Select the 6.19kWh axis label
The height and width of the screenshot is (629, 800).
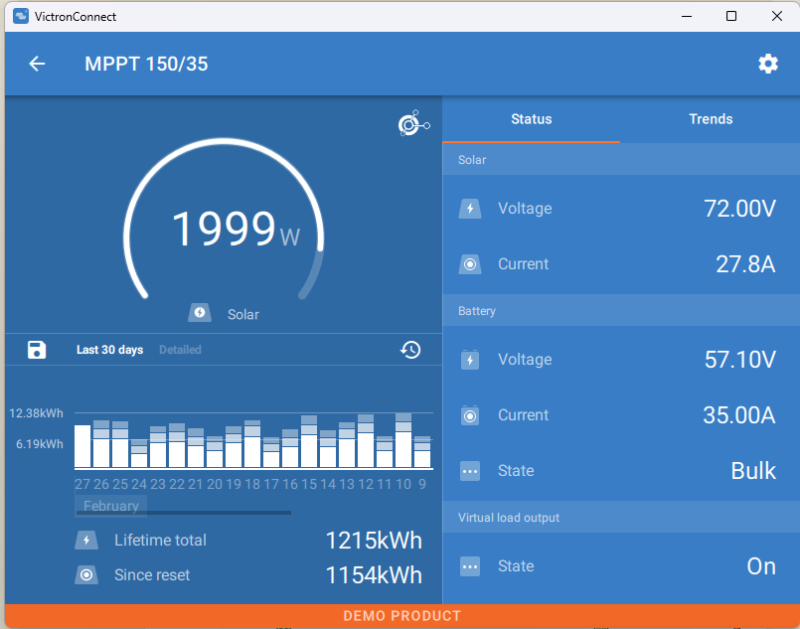[x=40, y=444]
